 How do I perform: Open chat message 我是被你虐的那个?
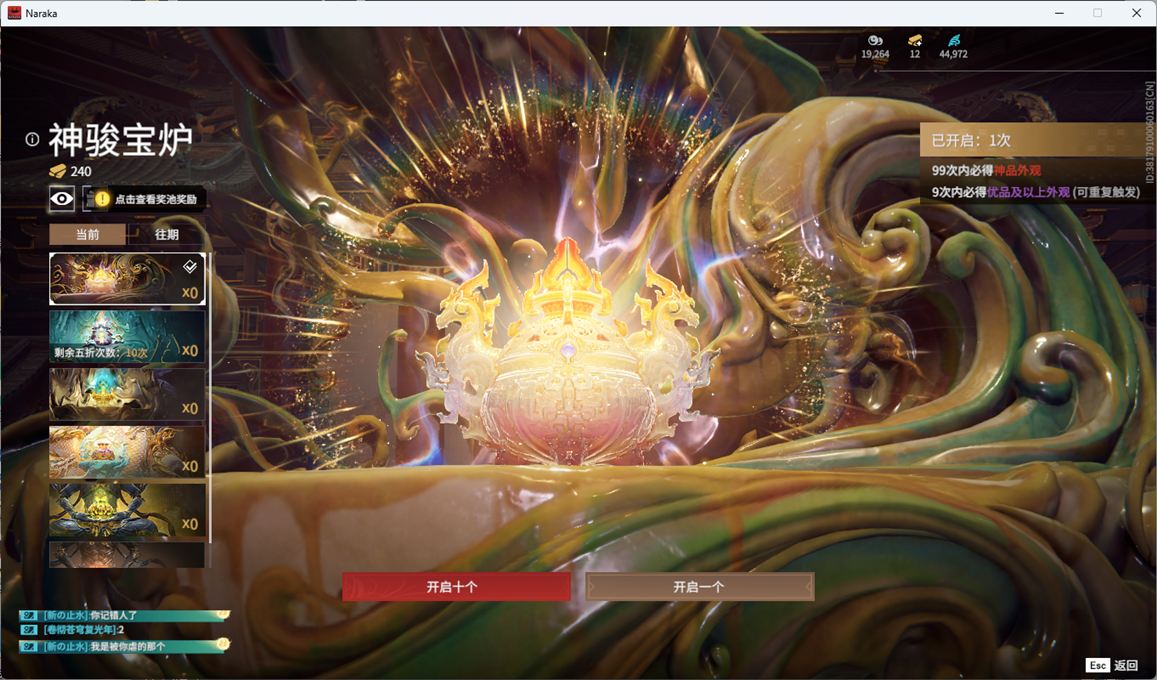click(x=128, y=646)
